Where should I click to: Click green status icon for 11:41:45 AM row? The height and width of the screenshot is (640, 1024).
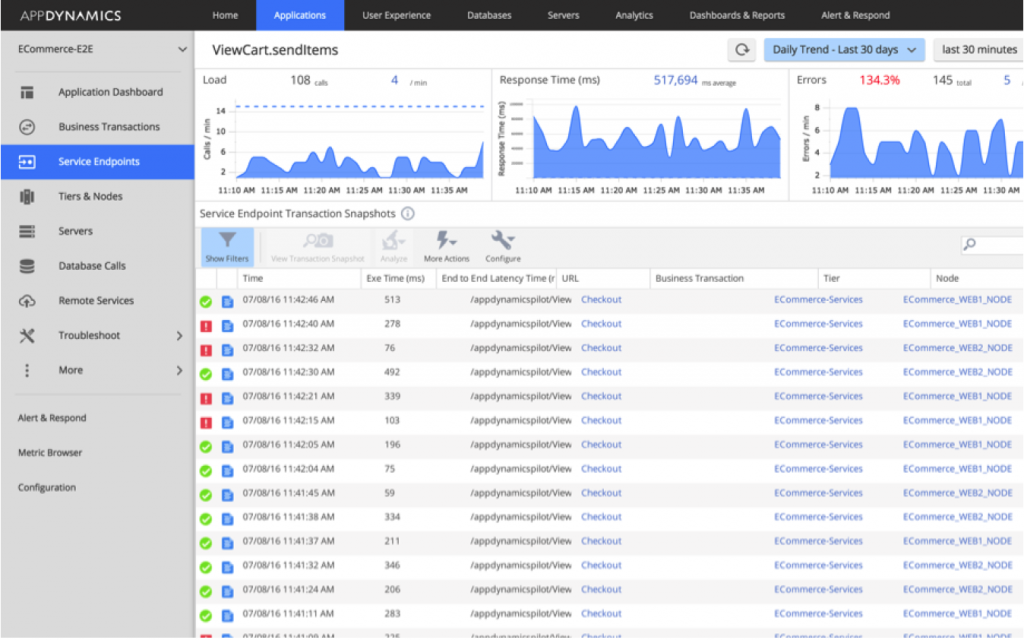[x=206, y=495]
